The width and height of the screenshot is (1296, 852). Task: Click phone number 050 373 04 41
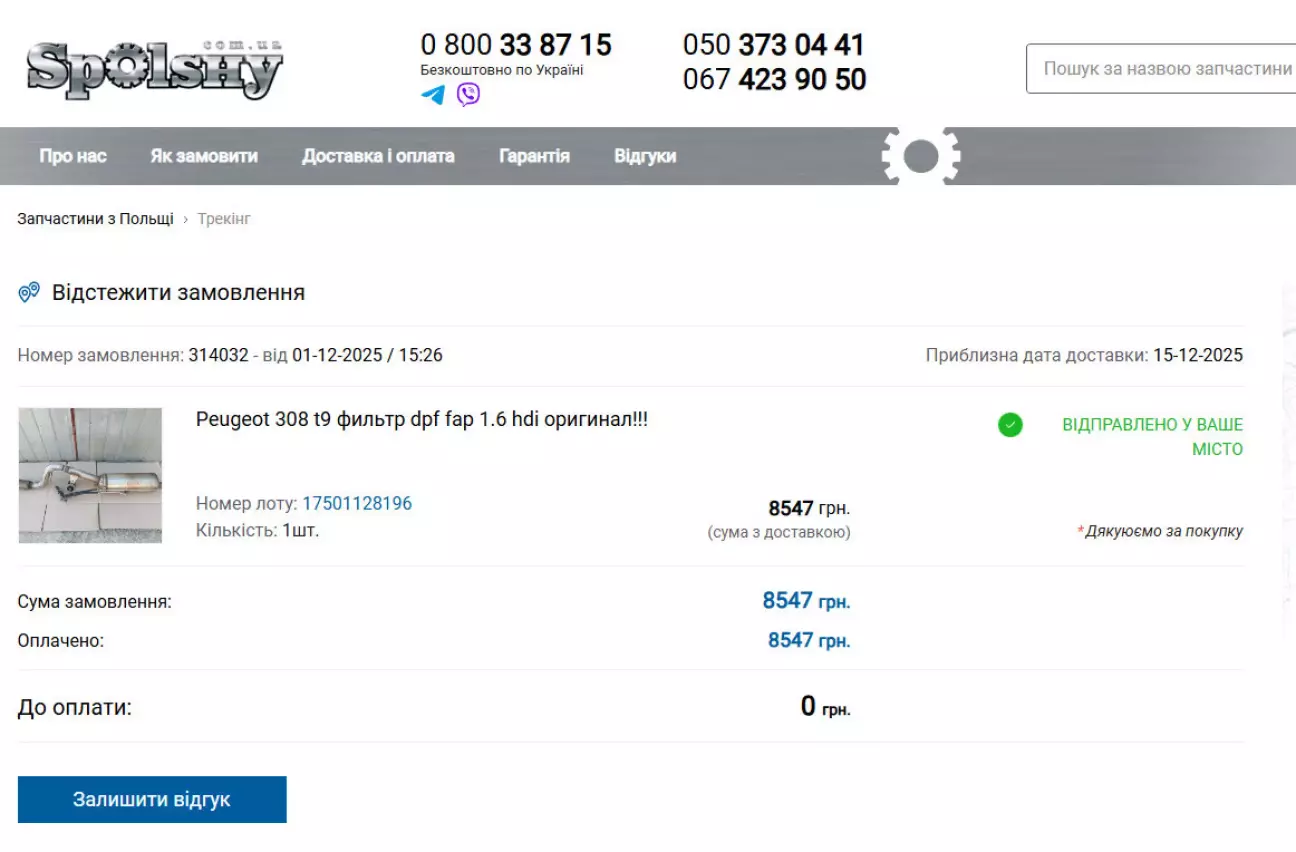pyautogui.click(x=773, y=45)
